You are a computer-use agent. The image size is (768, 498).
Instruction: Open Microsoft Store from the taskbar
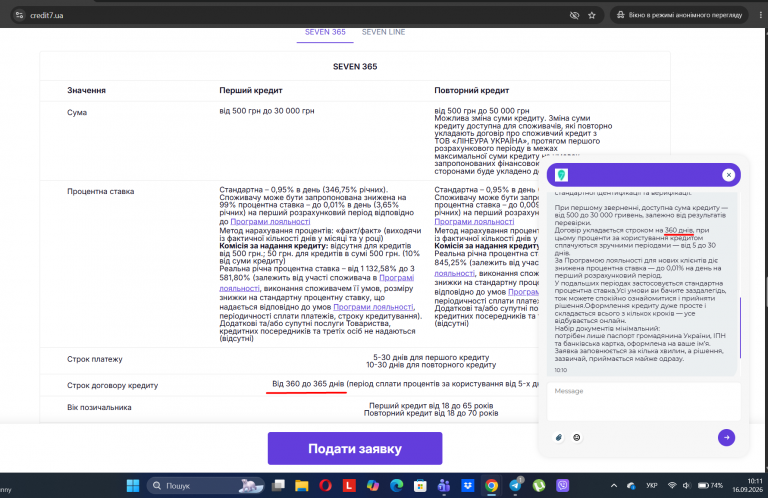click(420, 486)
